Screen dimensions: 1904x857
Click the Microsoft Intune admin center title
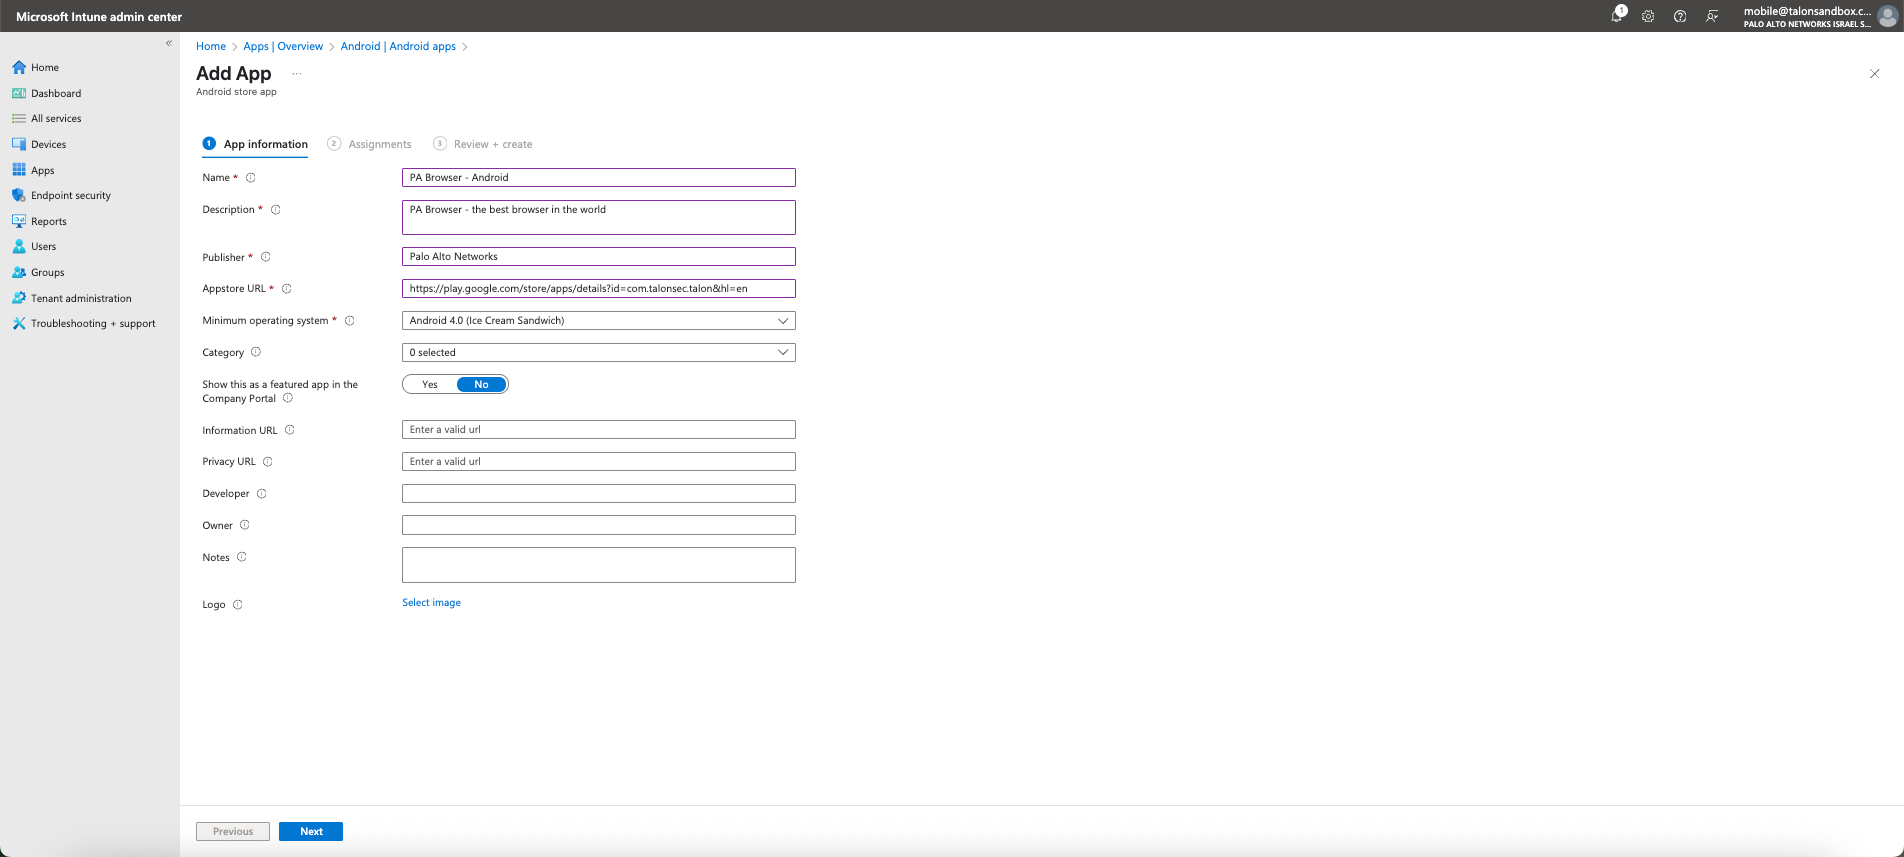pyautogui.click(x=99, y=17)
